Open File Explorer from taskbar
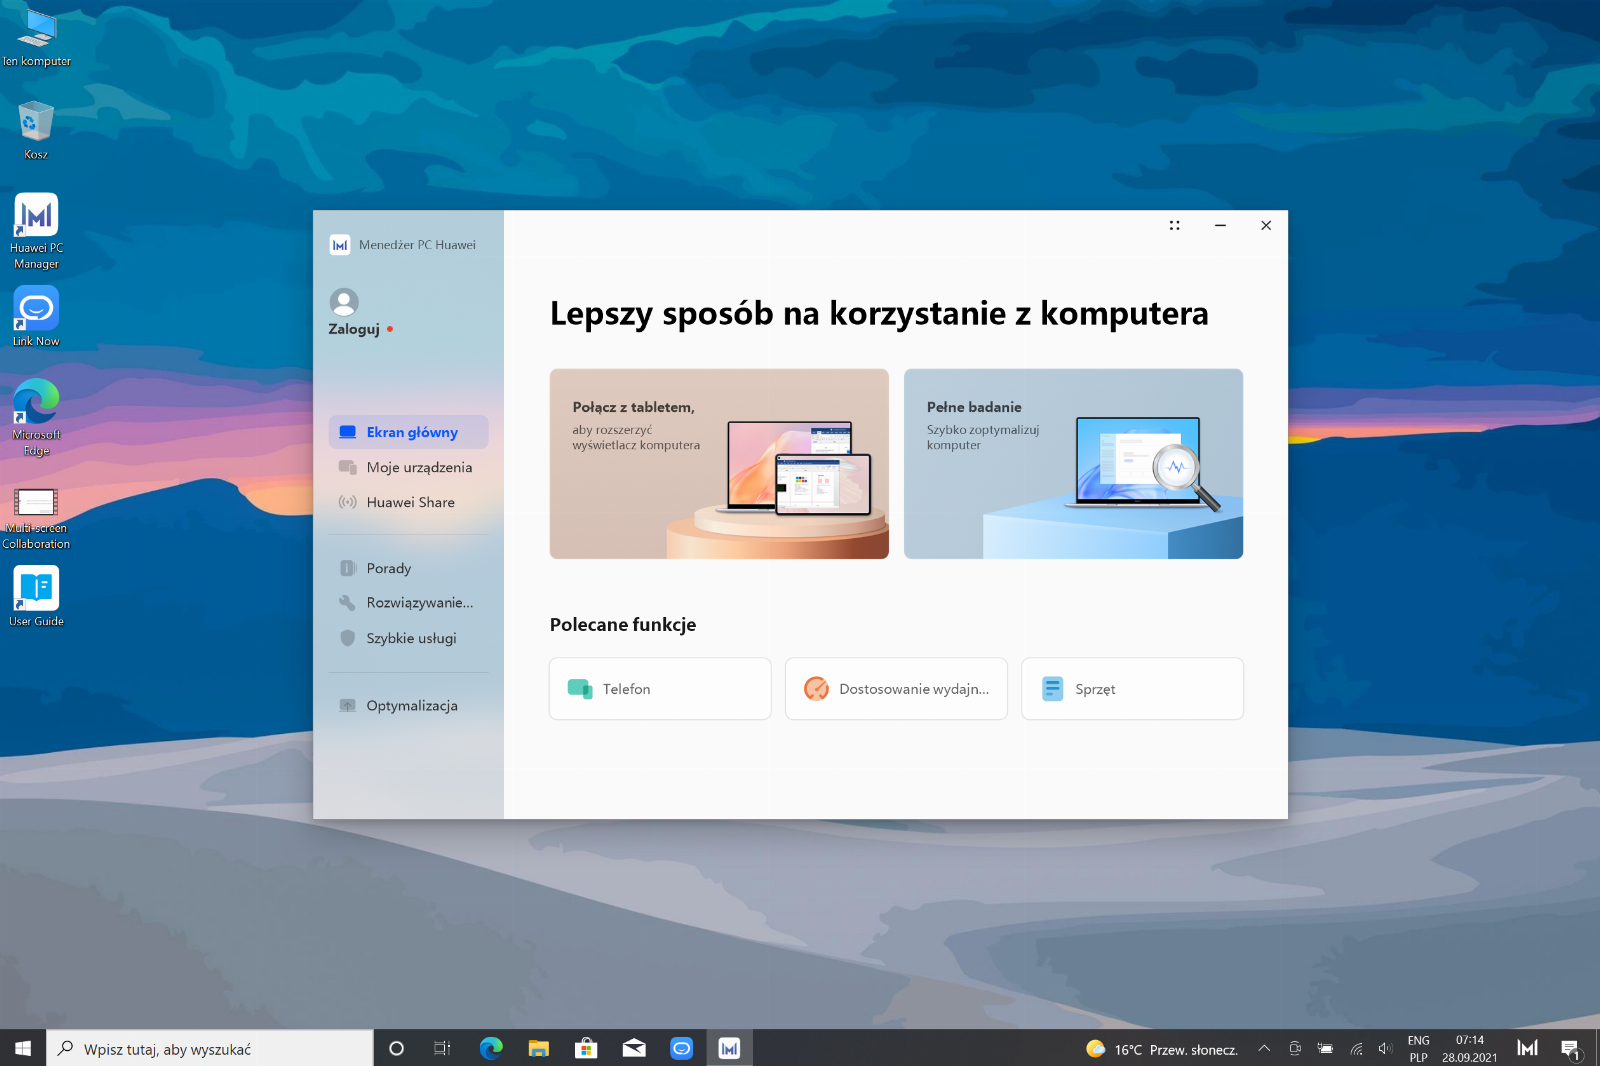1600x1066 pixels. tap(539, 1048)
